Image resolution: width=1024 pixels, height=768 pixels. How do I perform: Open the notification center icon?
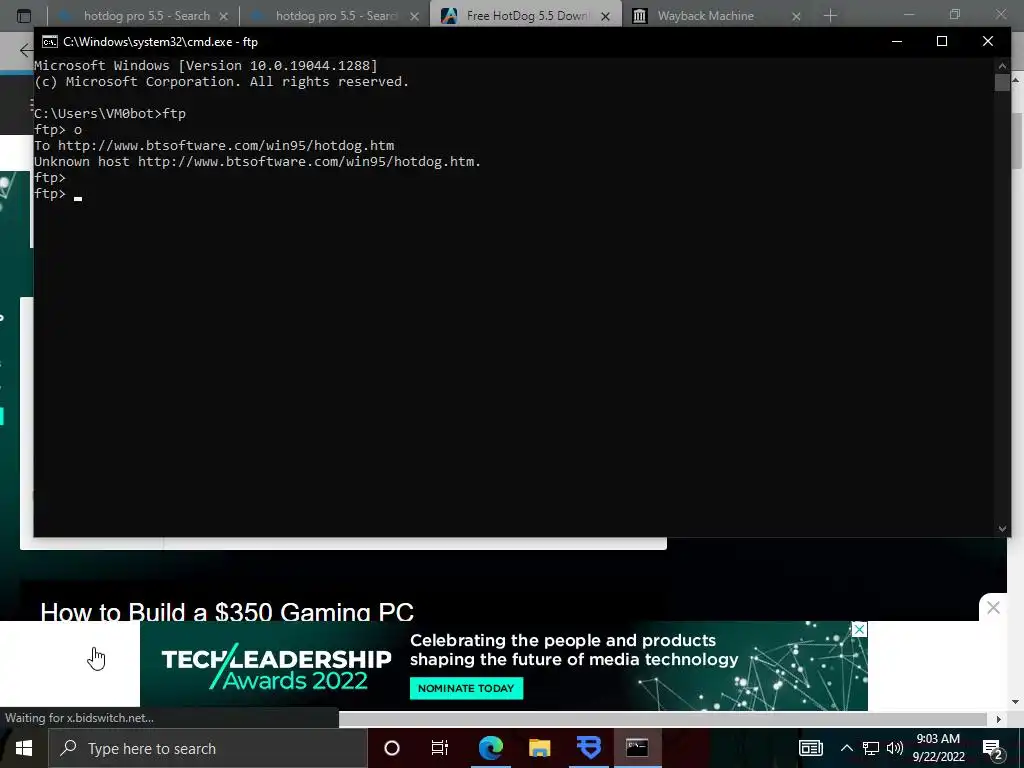[993, 748]
